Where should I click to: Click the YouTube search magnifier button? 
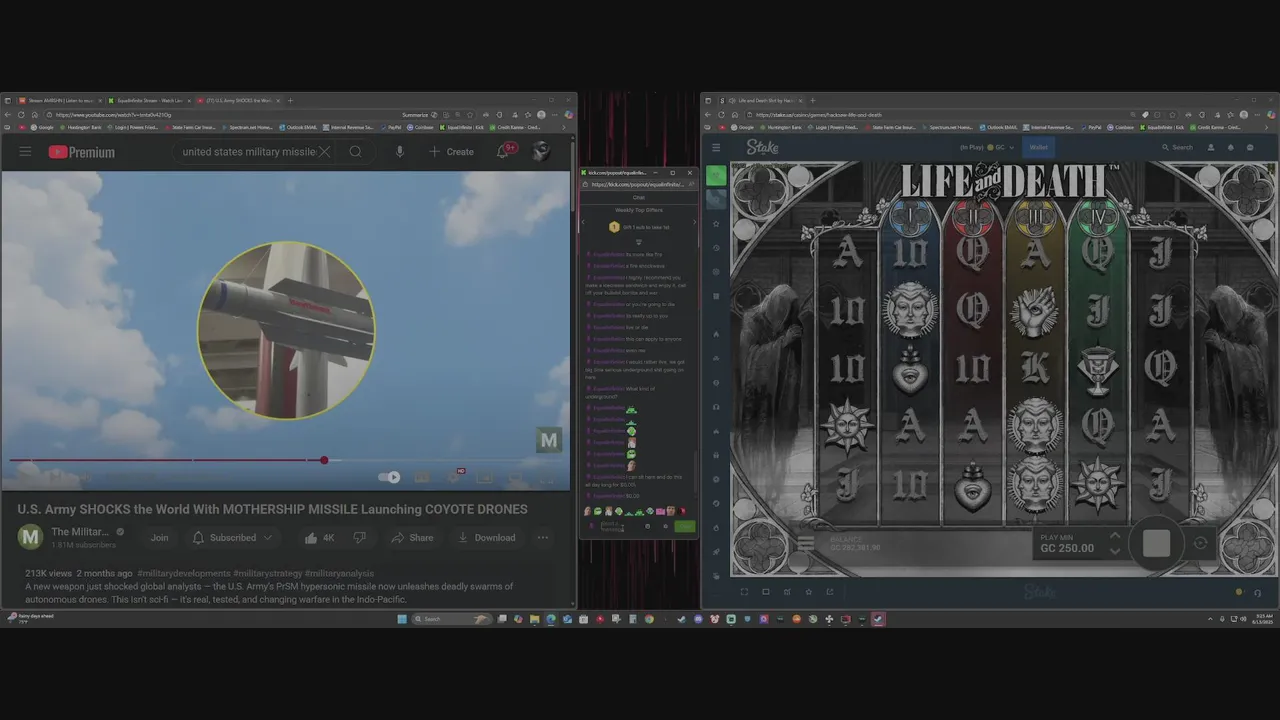[355, 152]
